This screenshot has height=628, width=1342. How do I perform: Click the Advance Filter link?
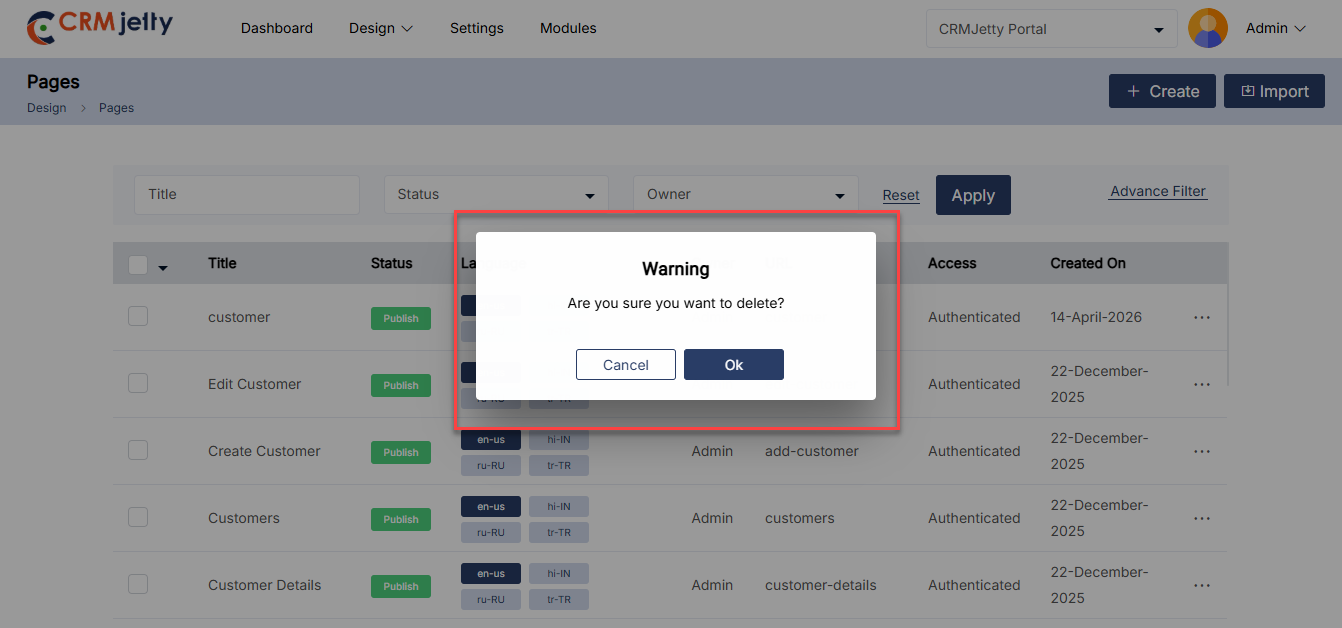coord(1158,191)
